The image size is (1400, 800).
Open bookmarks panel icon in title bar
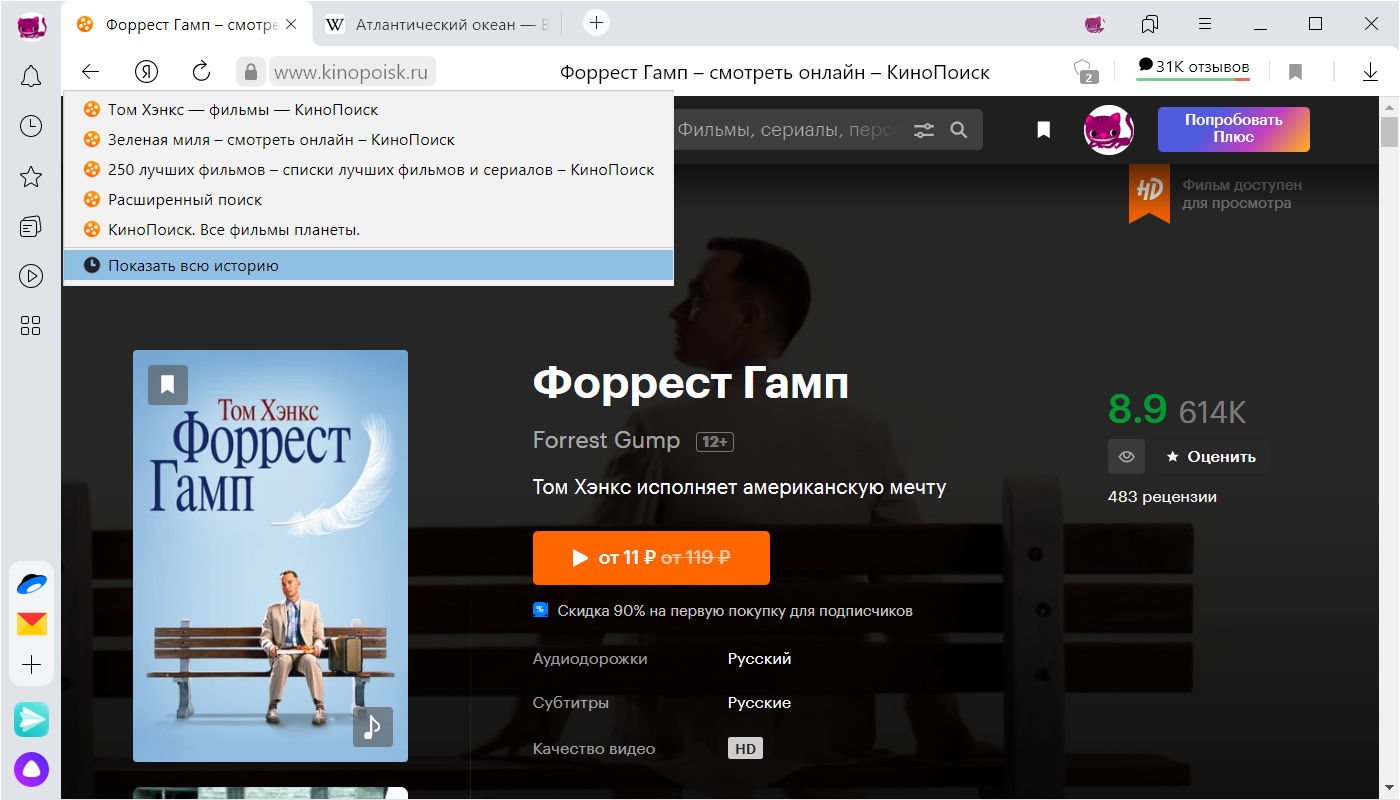[x=1150, y=24]
